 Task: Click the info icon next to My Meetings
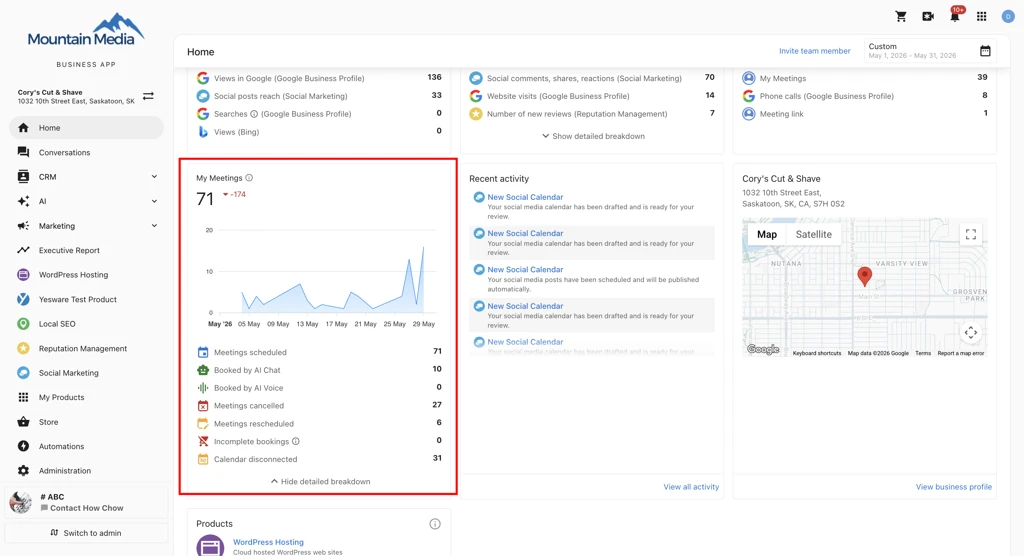click(x=249, y=178)
